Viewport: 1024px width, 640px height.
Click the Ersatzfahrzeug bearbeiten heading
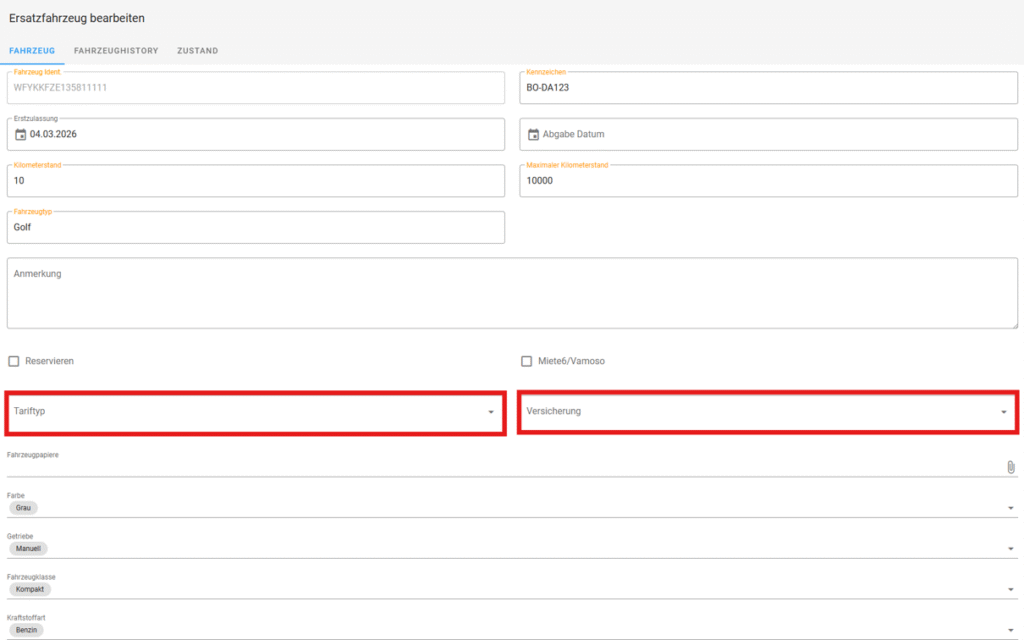(x=77, y=18)
